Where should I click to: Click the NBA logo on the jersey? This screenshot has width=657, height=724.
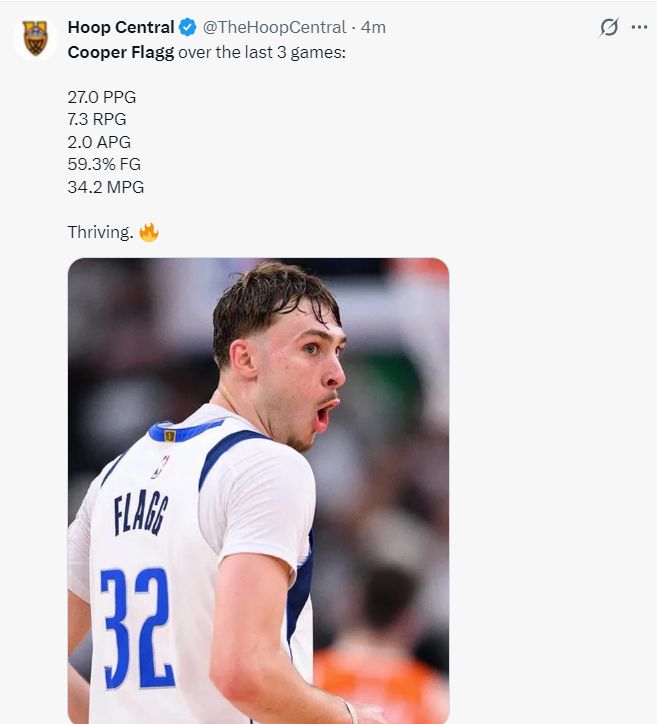(x=160, y=465)
